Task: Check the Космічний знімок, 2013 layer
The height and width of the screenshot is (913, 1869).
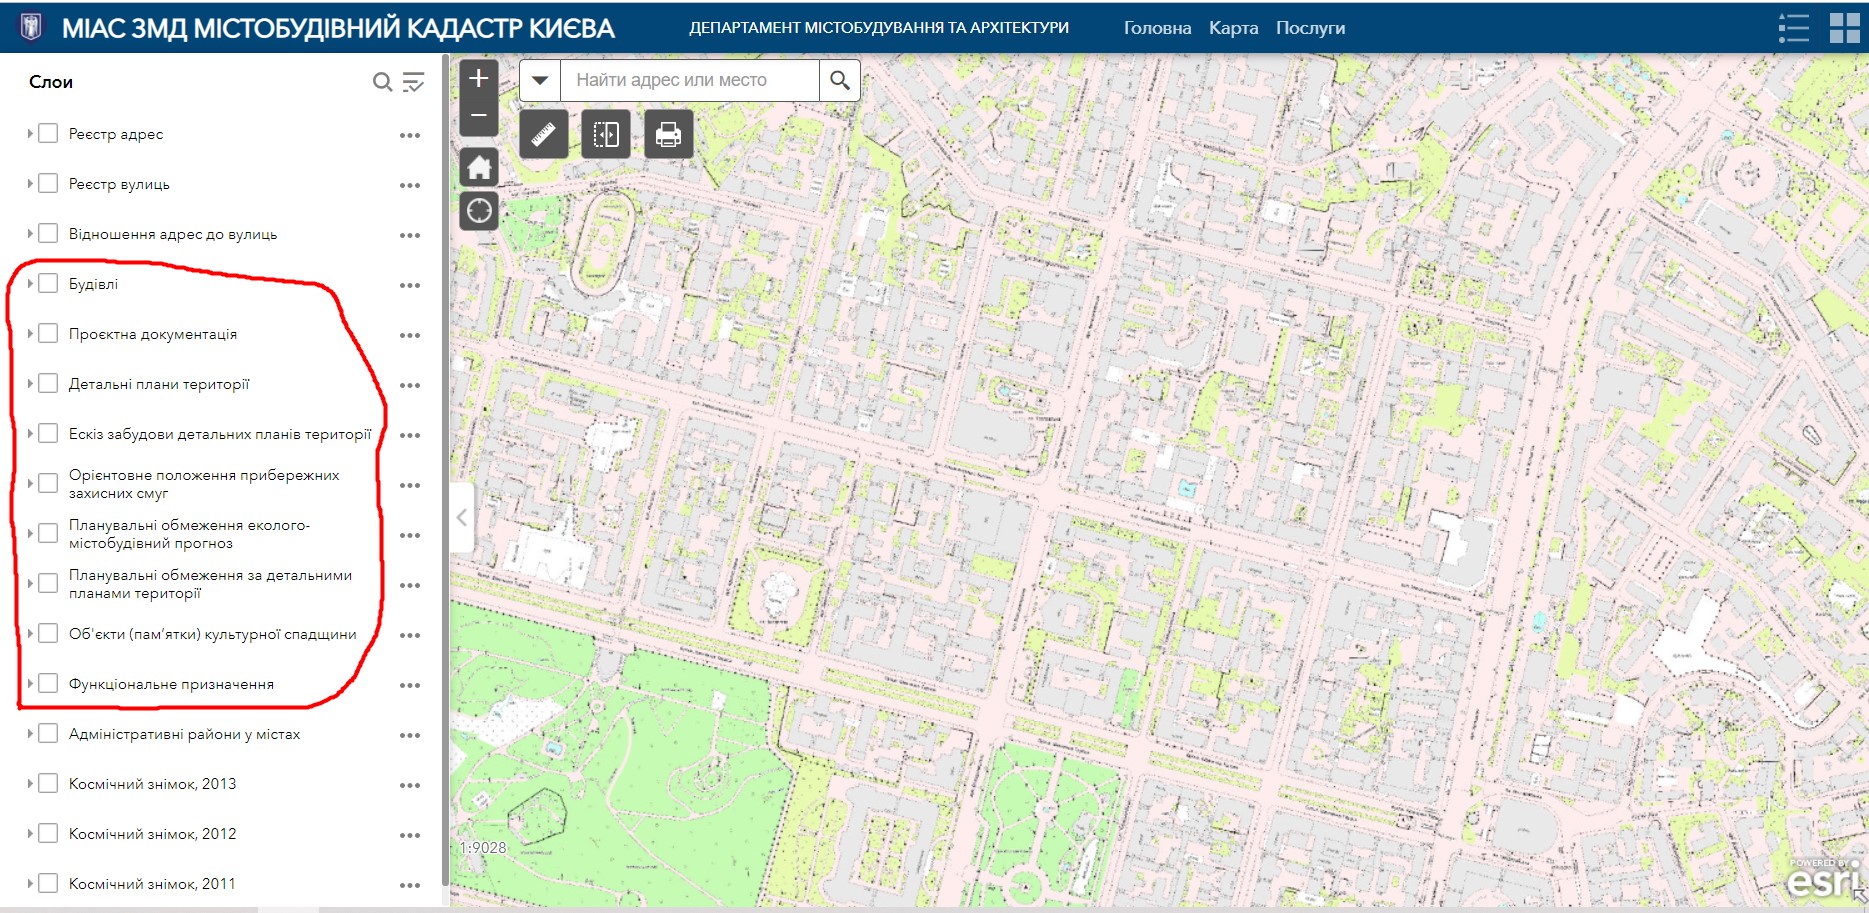Action: pyautogui.click(x=48, y=784)
